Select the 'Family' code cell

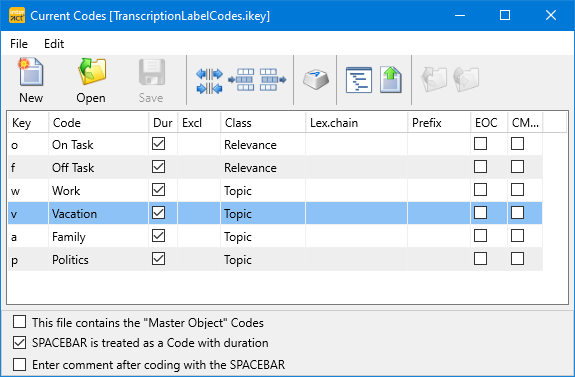(x=99, y=236)
